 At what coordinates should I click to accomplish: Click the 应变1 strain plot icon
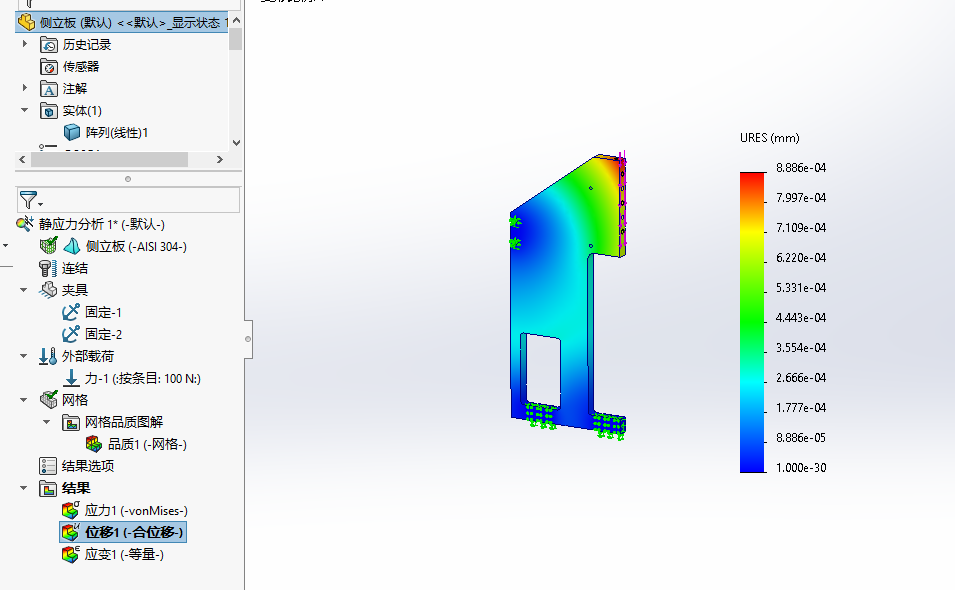(71, 554)
